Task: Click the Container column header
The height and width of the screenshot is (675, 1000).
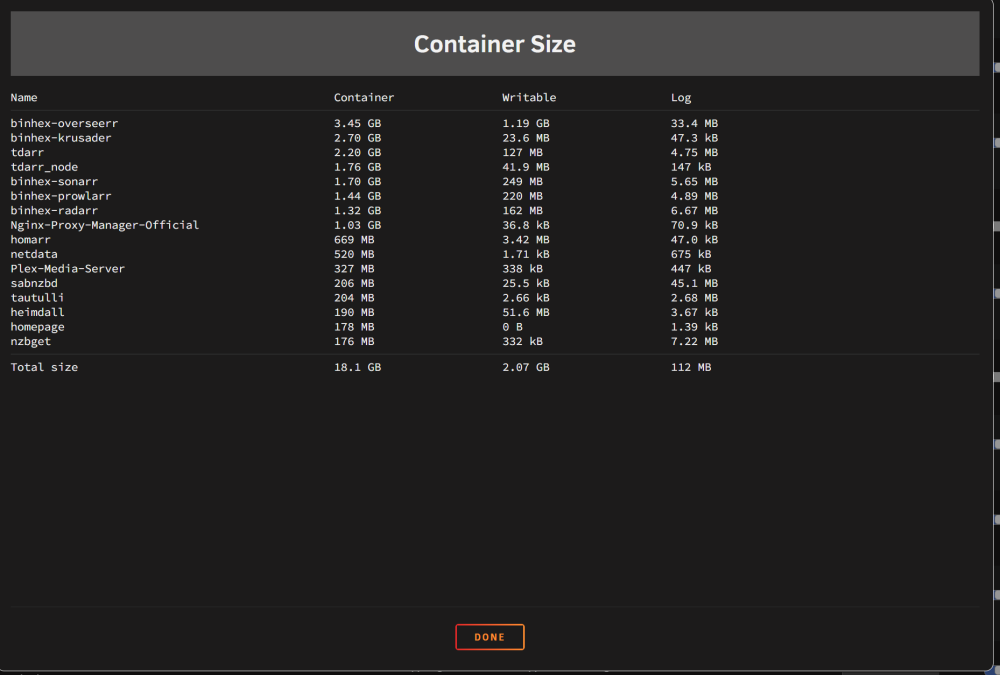Action: pyautogui.click(x=364, y=98)
